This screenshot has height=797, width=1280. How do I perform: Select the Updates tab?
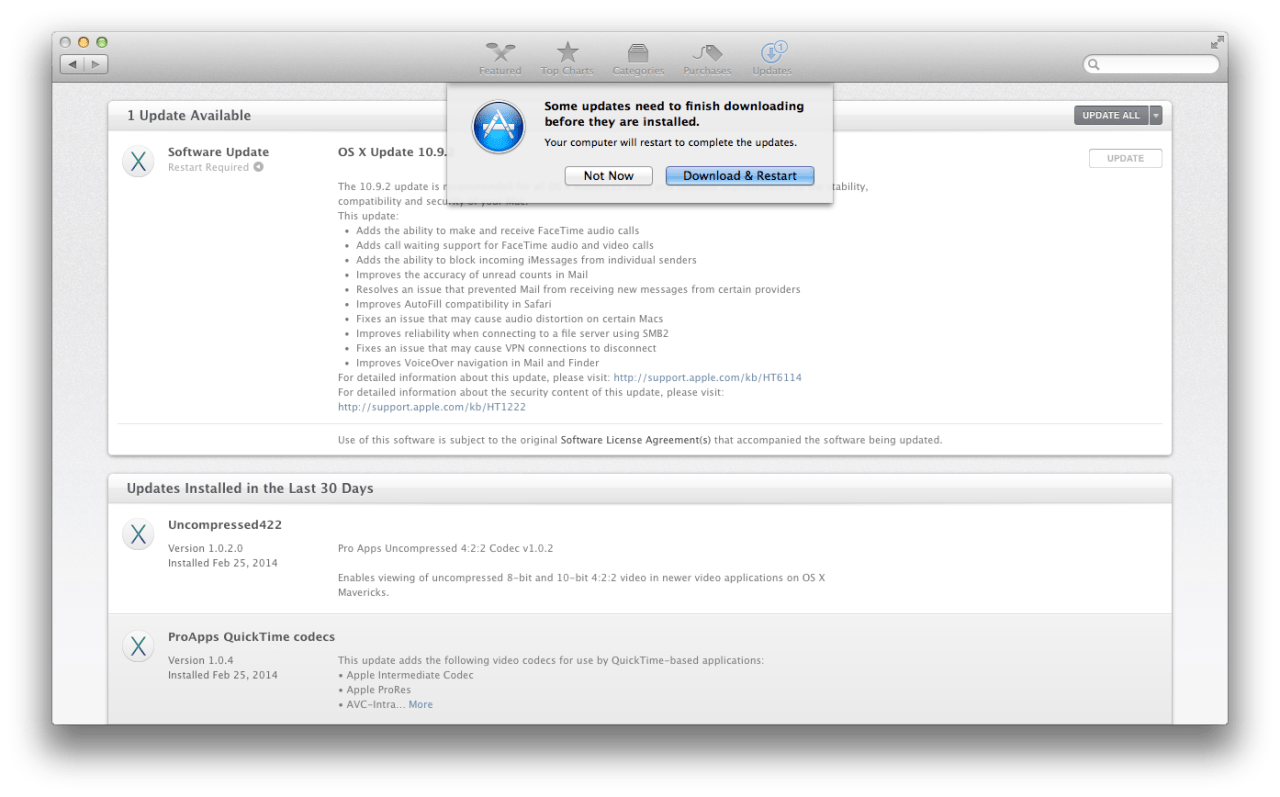point(772,58)
